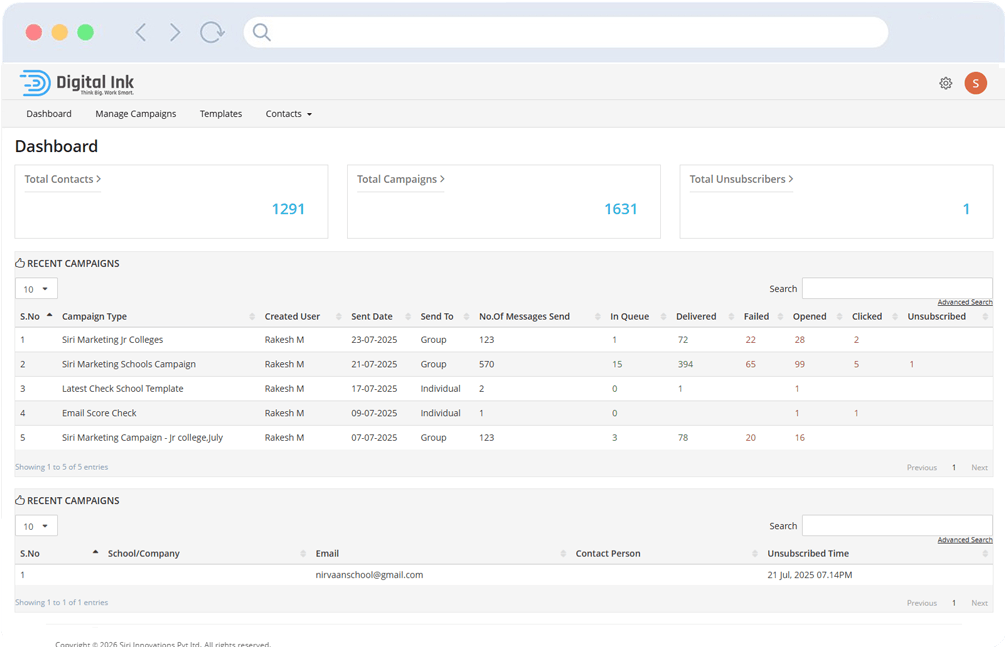
Task: Click the campaigns table Search field
Action: click(896, 288)
